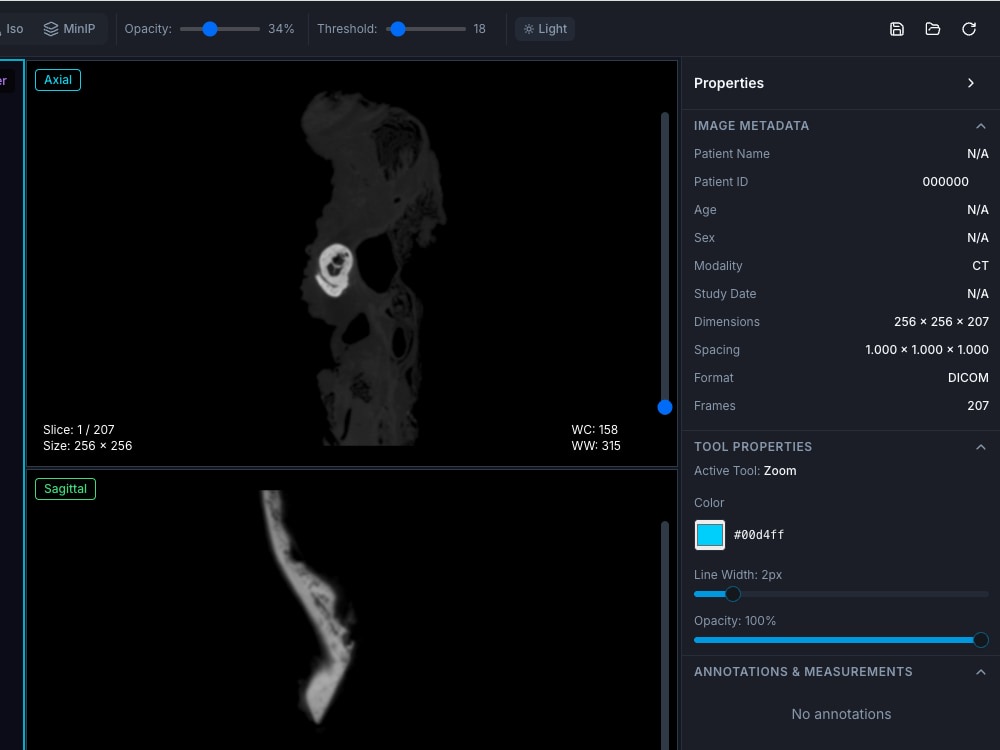Click the 'Slice: 1 / 207' overlay text
1000x750 pixels.
pos(78,429)
